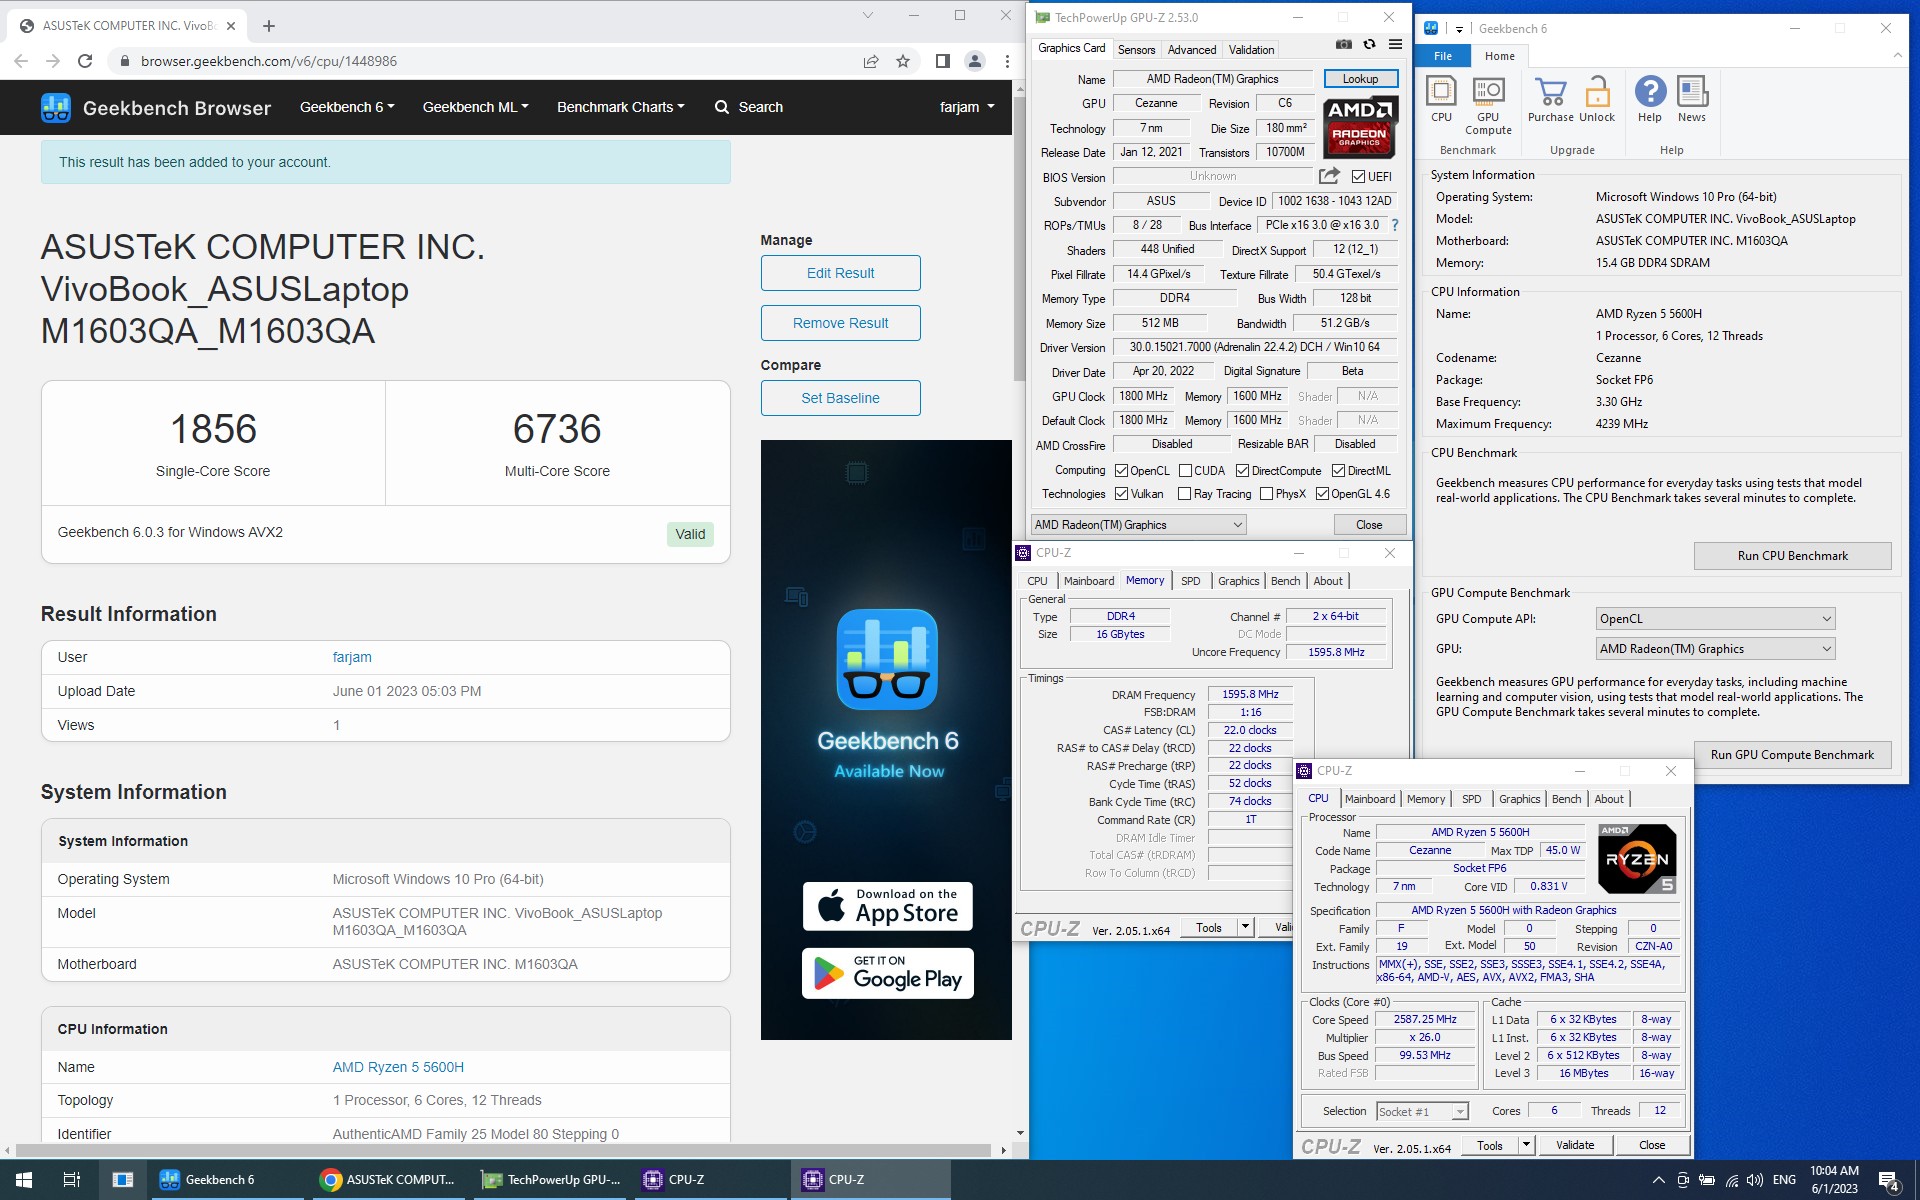Click the Geekbench Browser logo
Screen dimensions: 1920x1200
click(x=156, y=107)
